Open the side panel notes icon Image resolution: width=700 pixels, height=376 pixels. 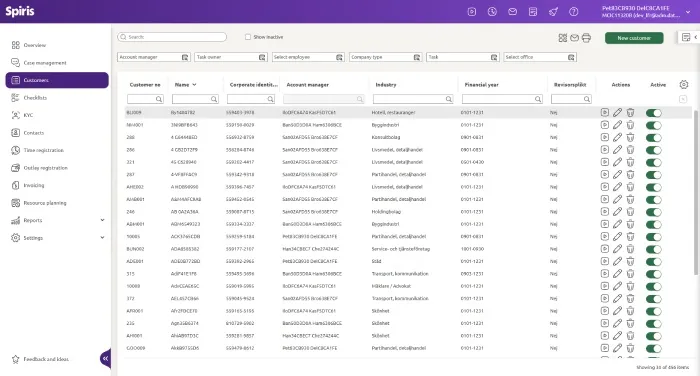pos(686,38)
